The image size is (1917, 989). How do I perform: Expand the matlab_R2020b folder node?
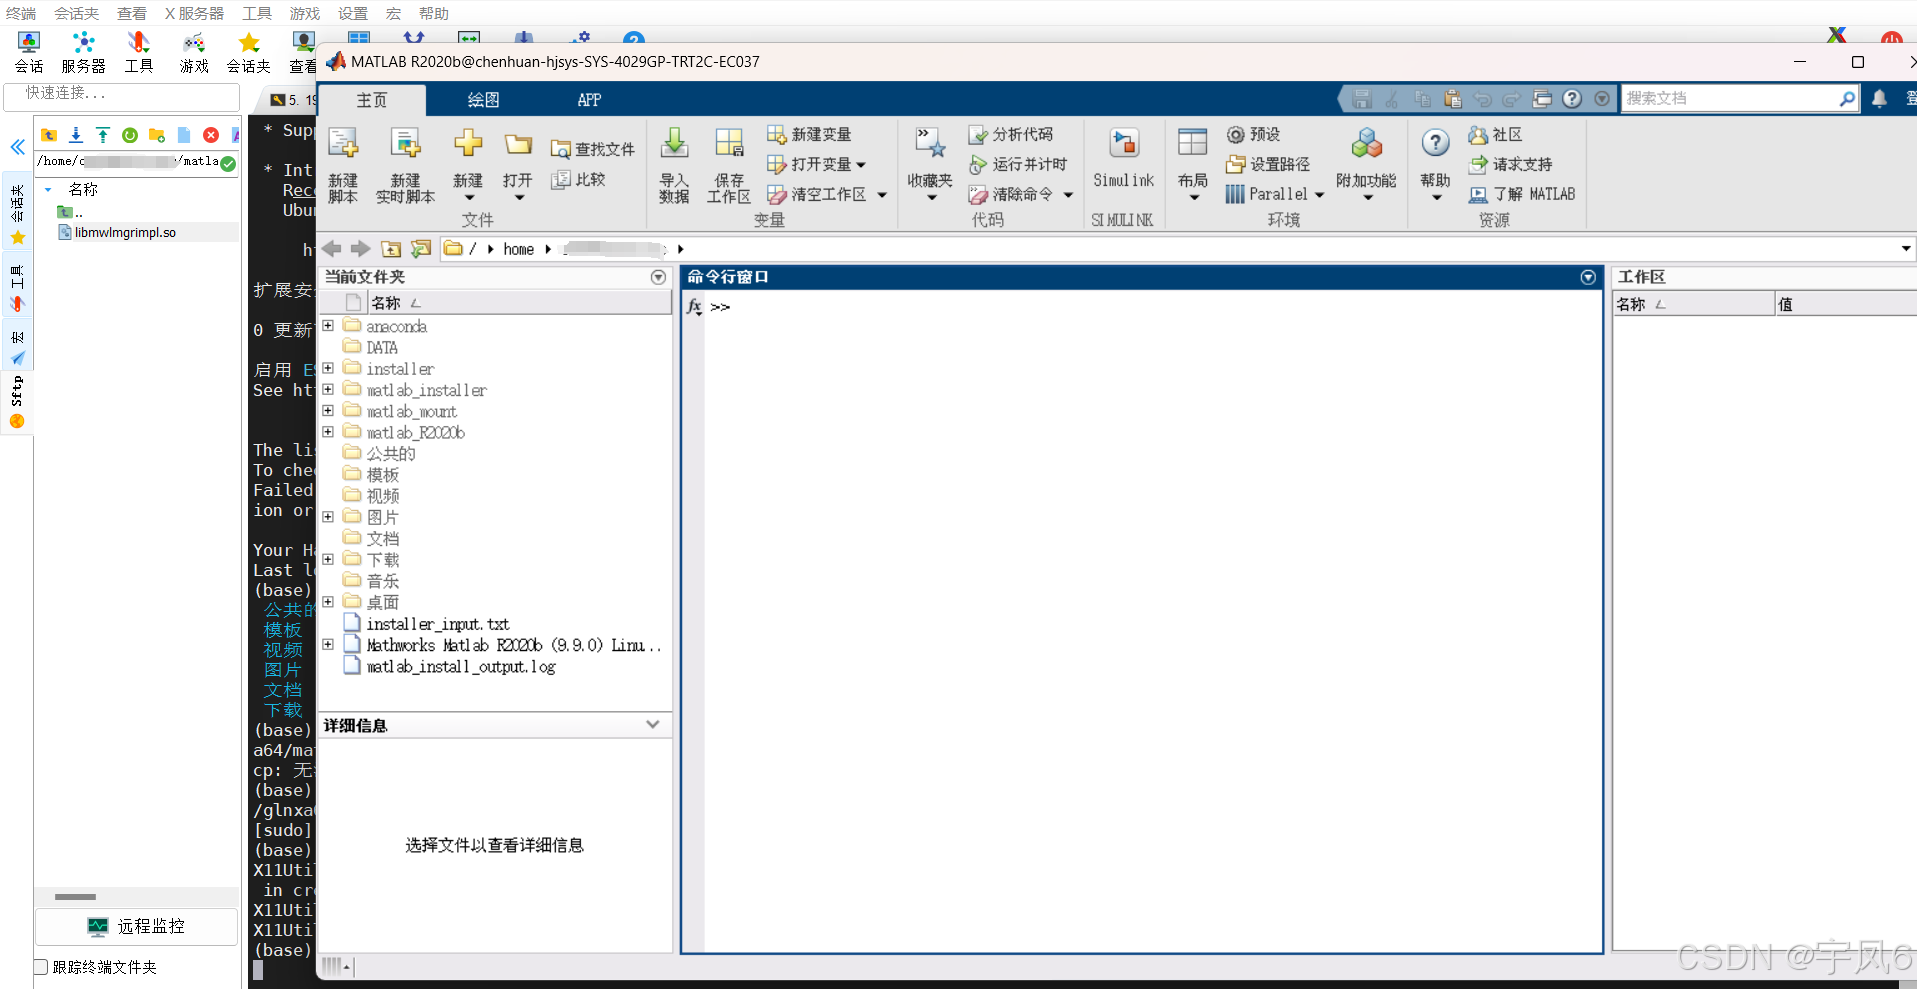coord(328,431)
